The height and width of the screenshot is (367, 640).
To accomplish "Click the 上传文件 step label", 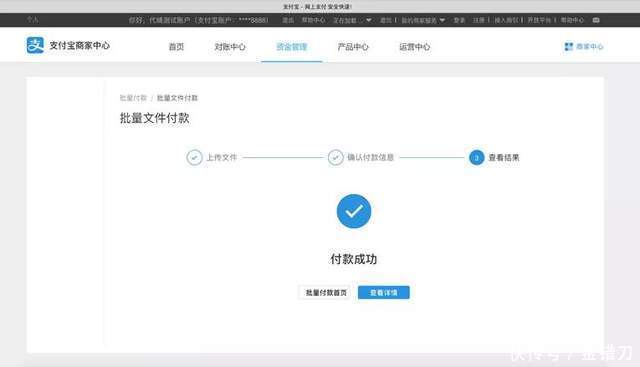I will tap(222, 158).
